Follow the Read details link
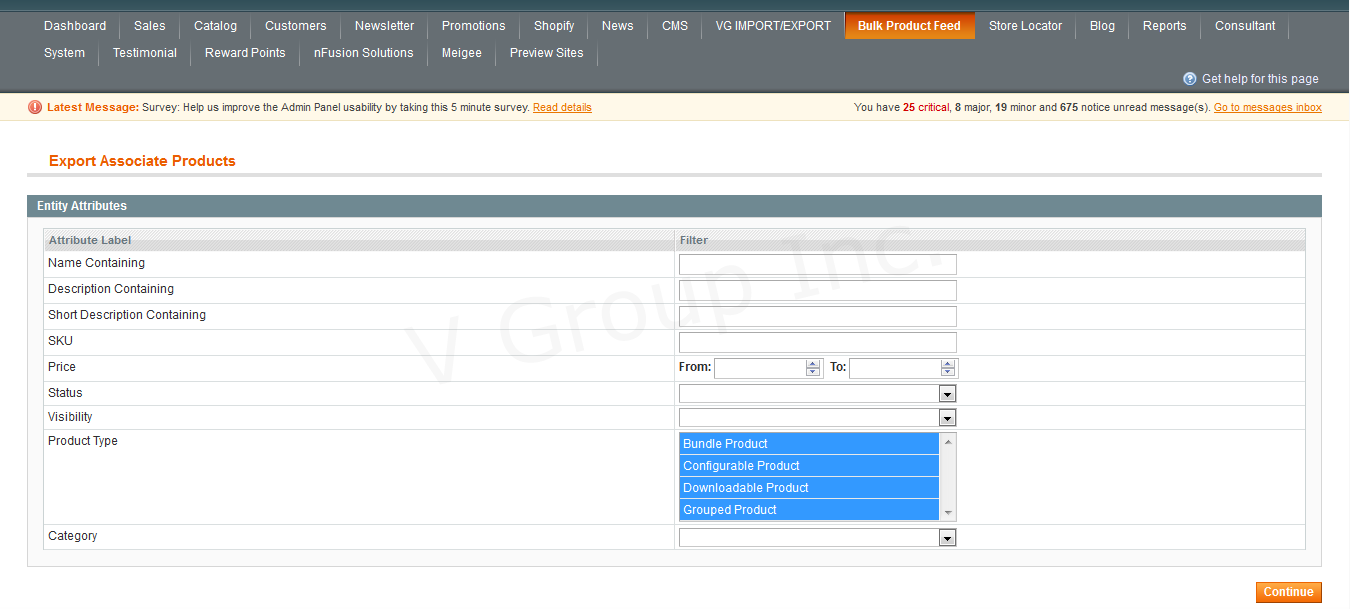 coord(562,108)
